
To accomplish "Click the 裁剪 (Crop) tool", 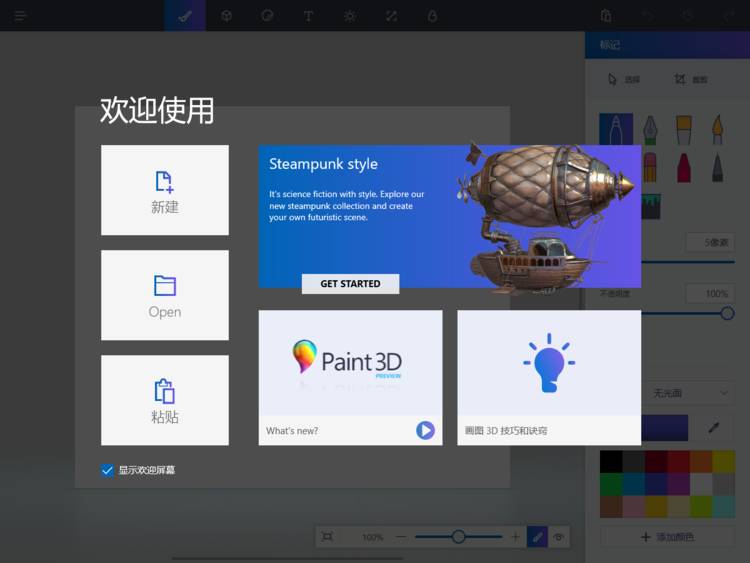I will [690, 79].
